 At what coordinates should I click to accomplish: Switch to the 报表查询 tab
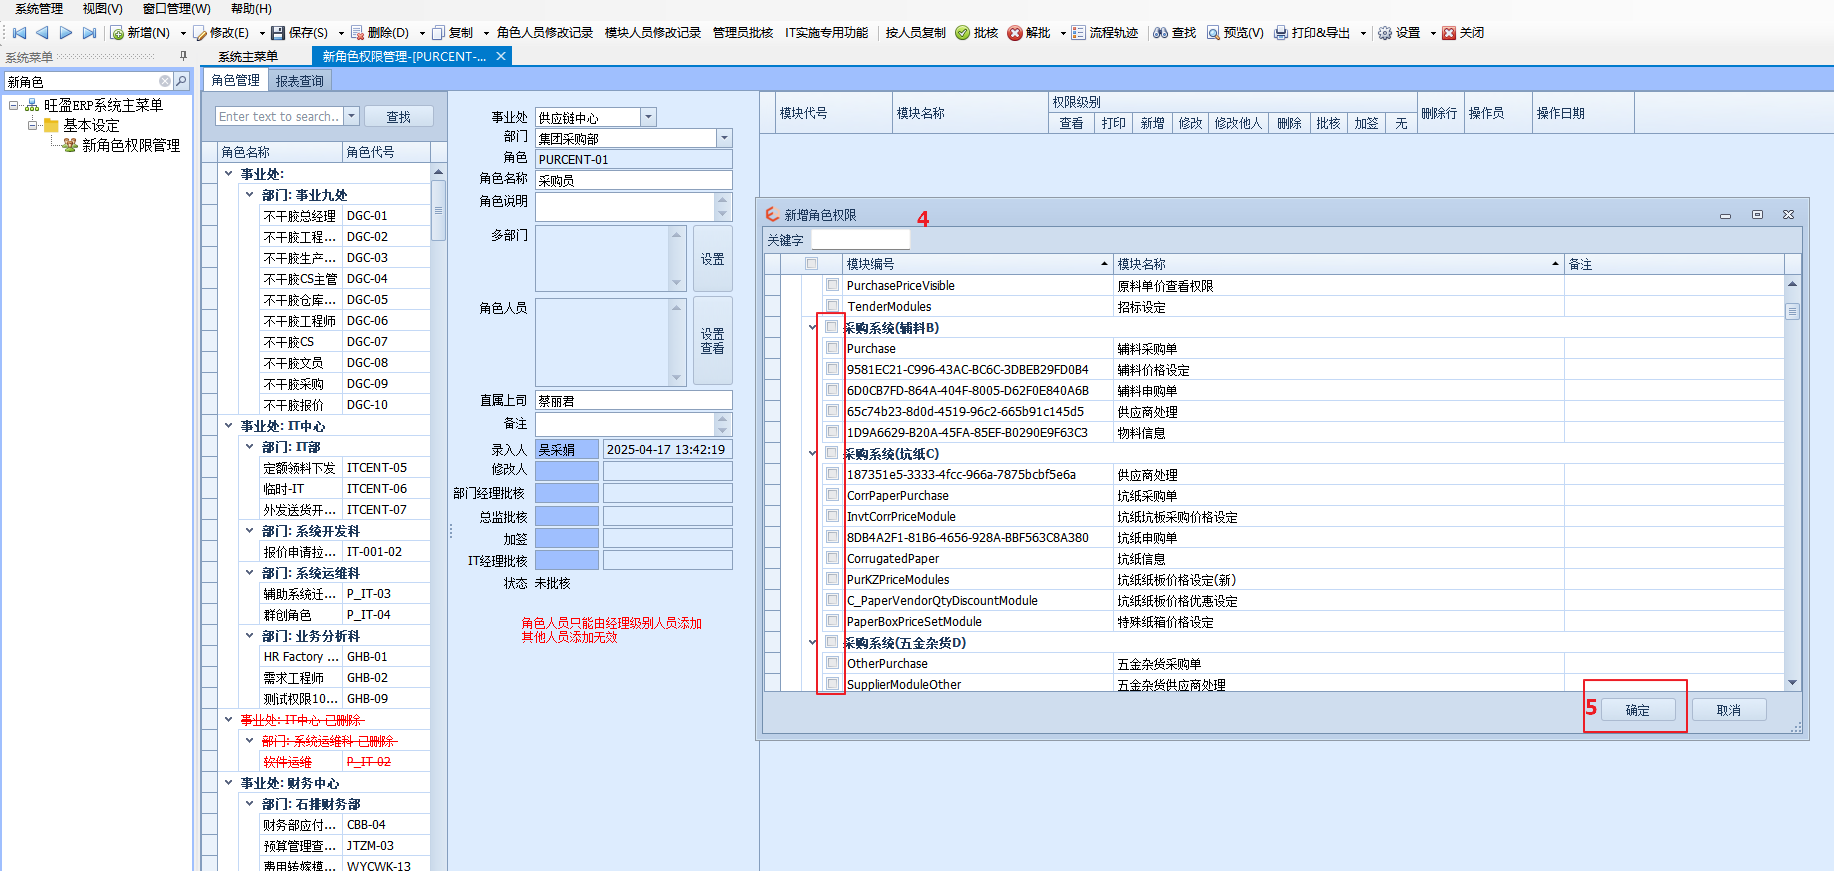(300, 81)
